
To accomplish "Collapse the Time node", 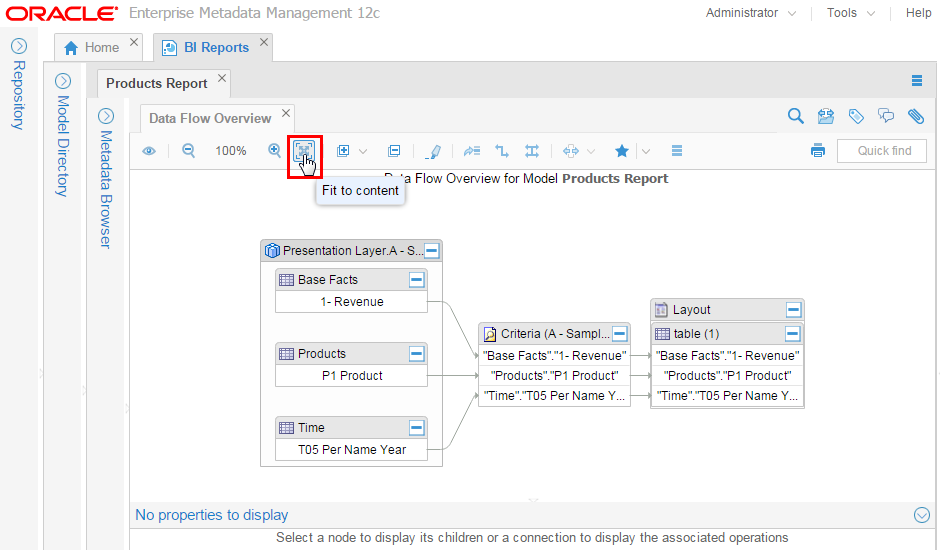I will [417, 428].
